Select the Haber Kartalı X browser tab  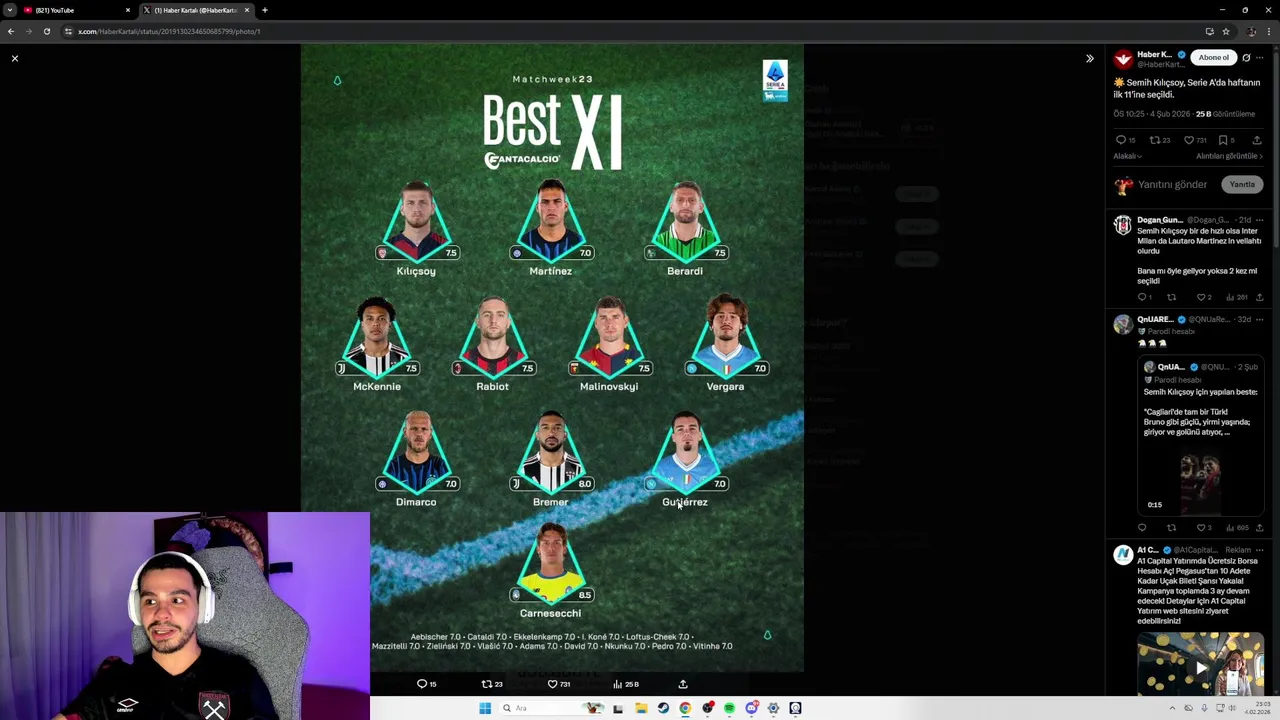point(196,10)
